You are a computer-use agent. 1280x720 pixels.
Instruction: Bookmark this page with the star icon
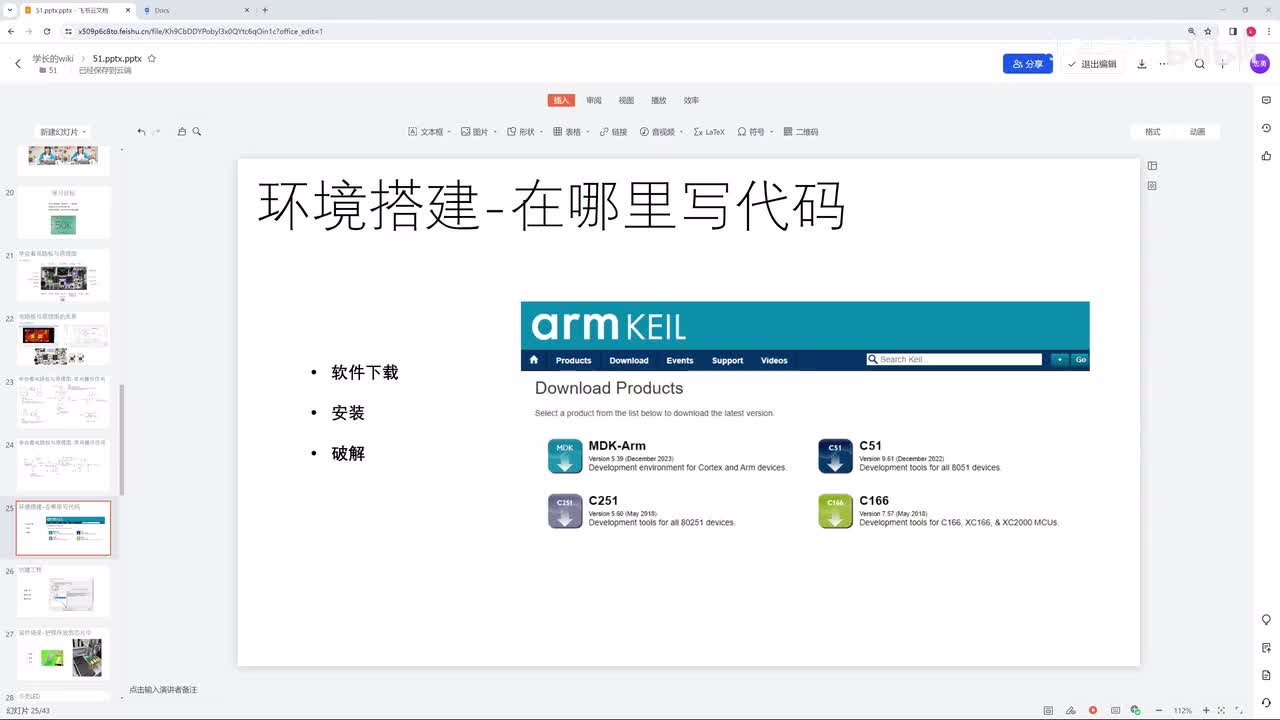click(1208, 31)
